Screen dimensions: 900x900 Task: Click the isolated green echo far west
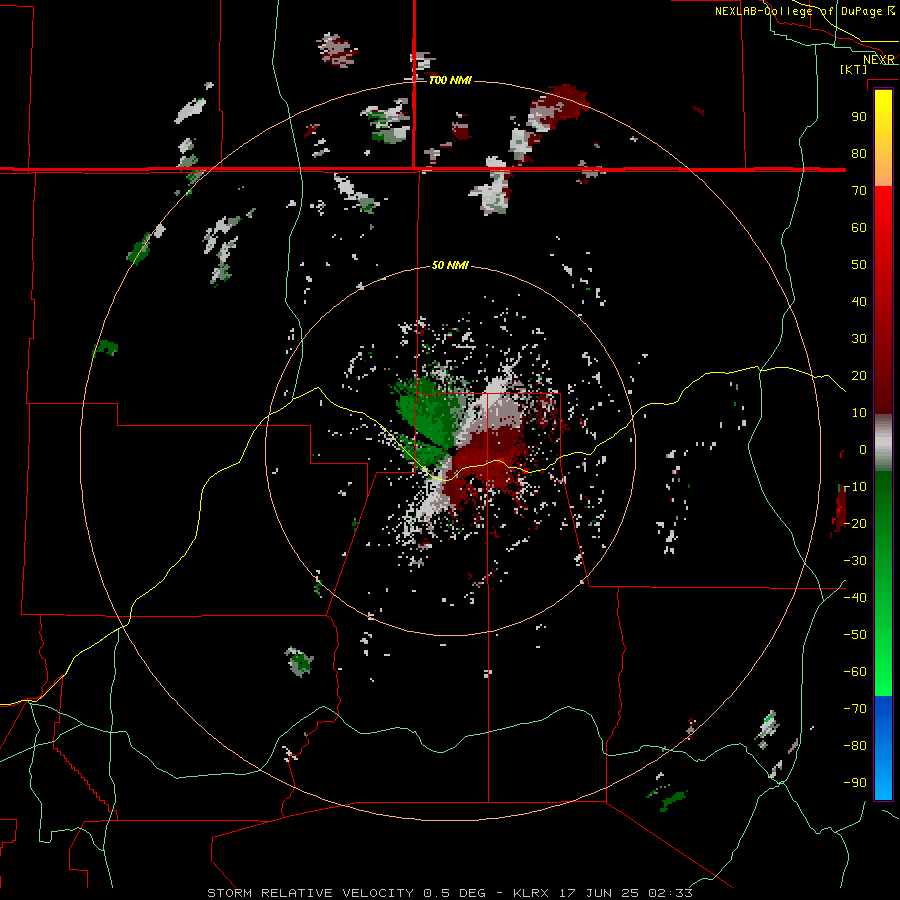(x=106, y=347)
